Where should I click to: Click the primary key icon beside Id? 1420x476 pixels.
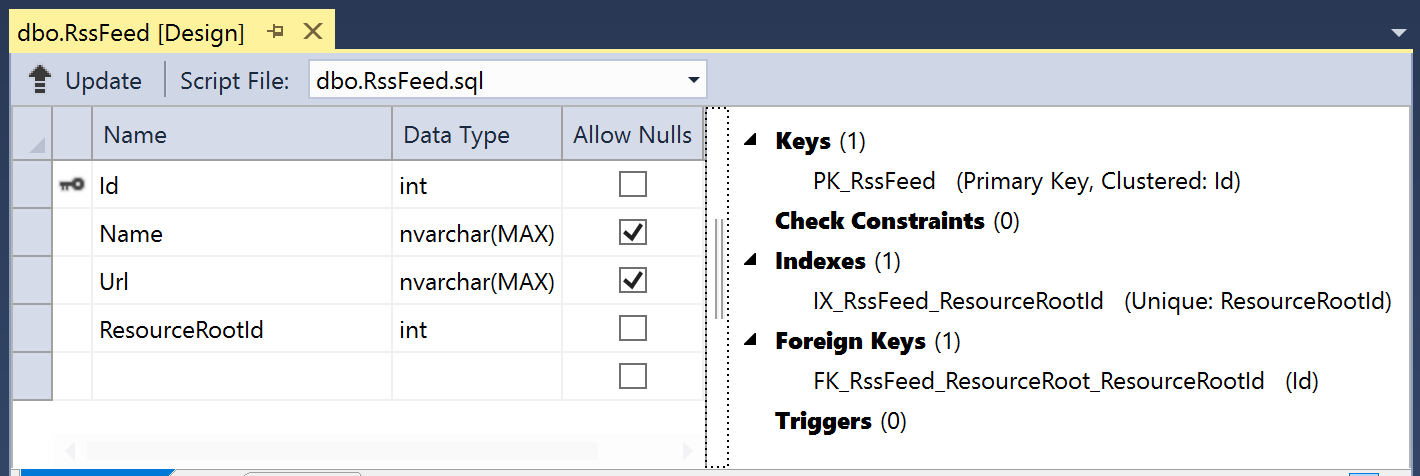(x=71, y=185)
